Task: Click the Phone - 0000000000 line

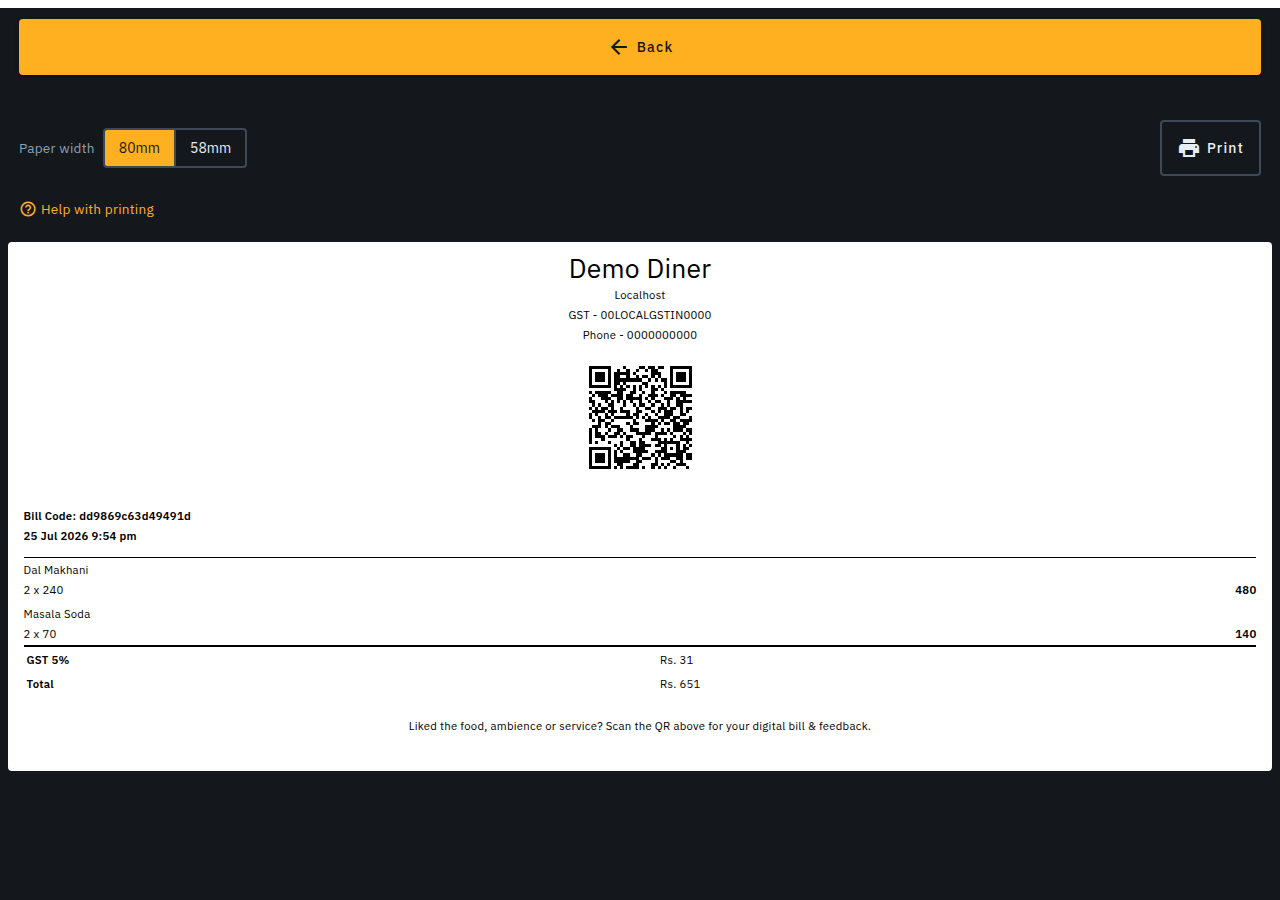Action: coord(640,335)
